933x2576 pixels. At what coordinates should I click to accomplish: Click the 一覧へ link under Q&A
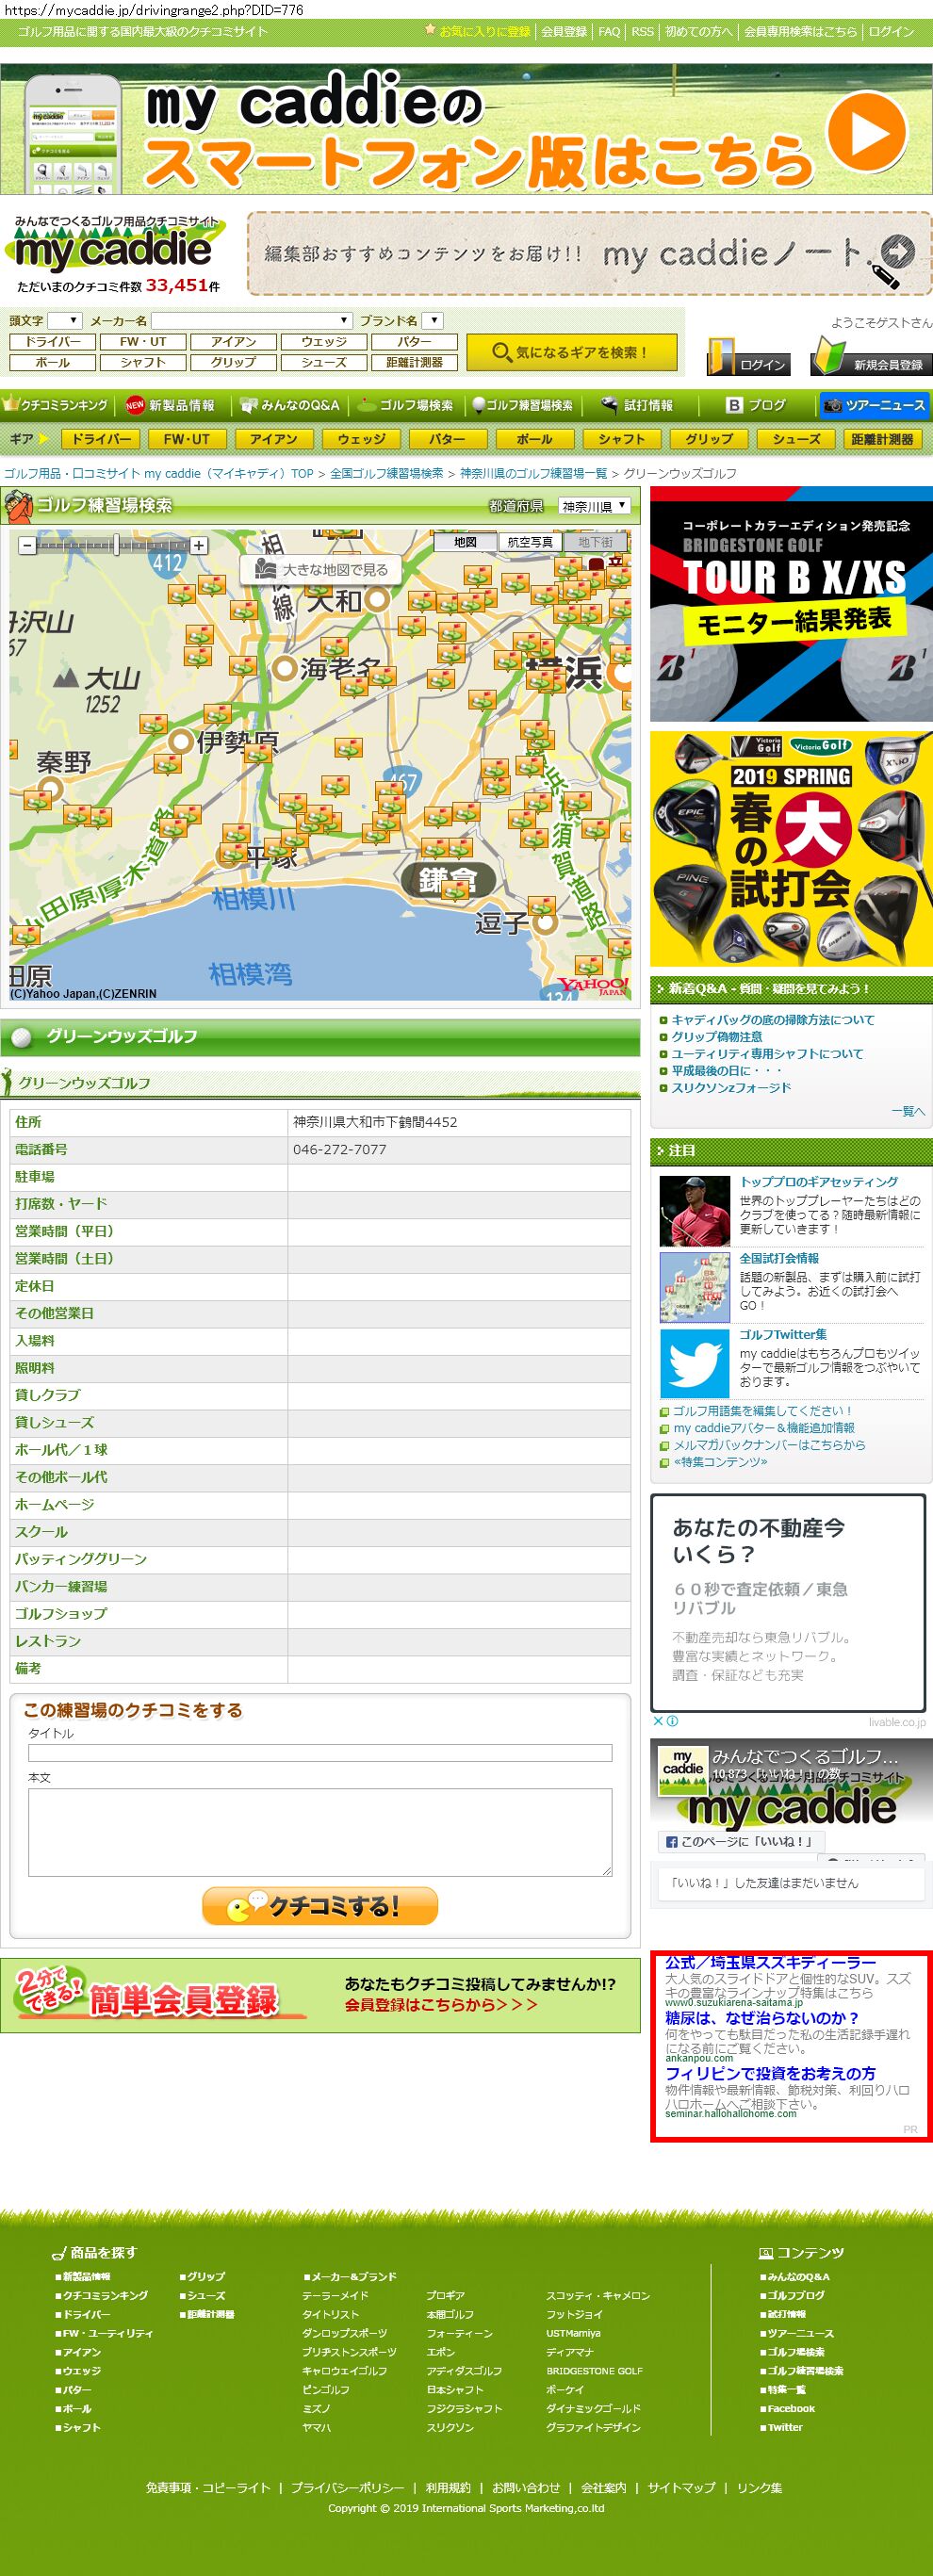(x=908, y=1111)
